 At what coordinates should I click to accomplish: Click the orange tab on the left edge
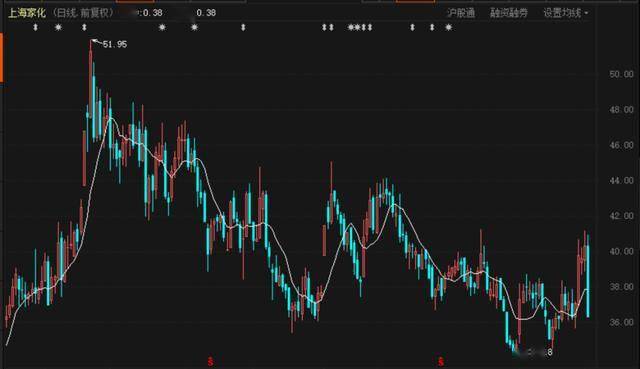click(1, 58)
